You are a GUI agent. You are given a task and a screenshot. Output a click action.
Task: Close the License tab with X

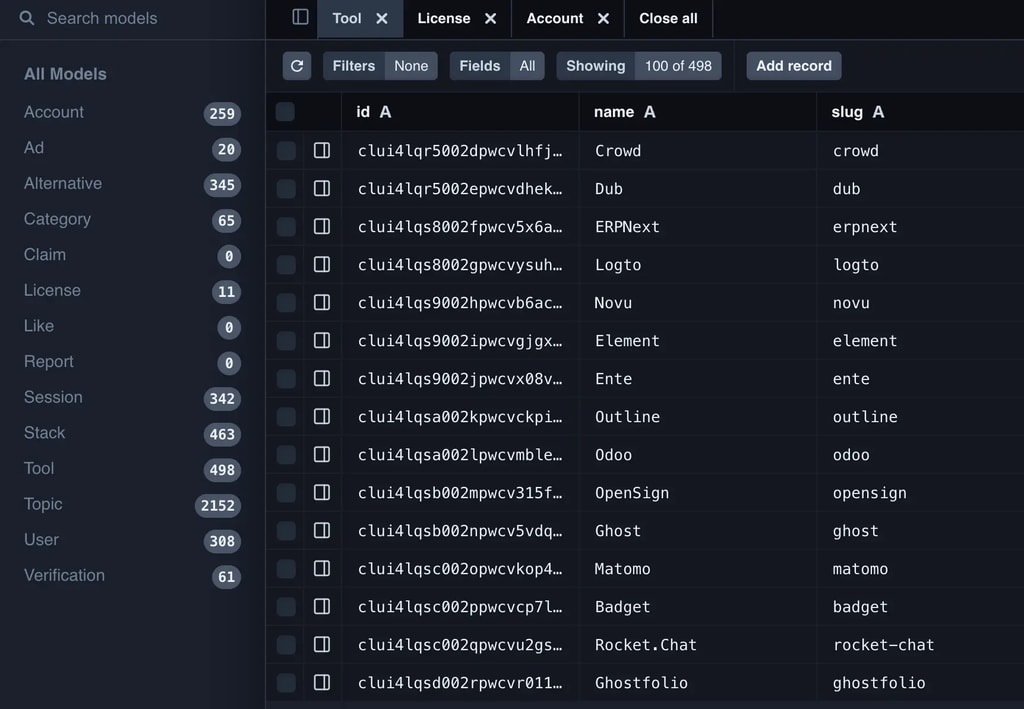pyautogui.click(x=490, y=18)
